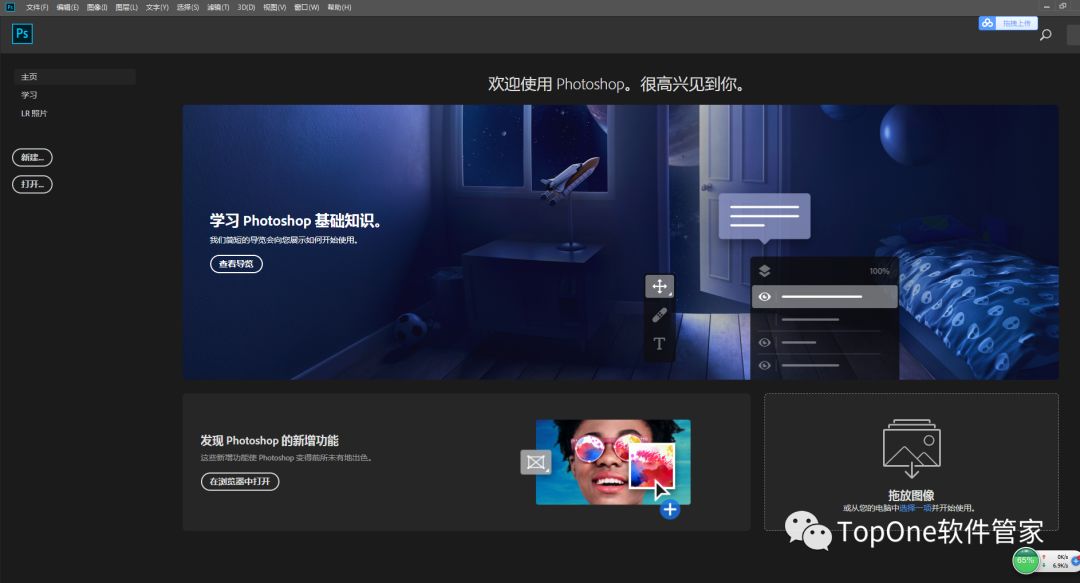Click the small Ps title bar icon

10,7
